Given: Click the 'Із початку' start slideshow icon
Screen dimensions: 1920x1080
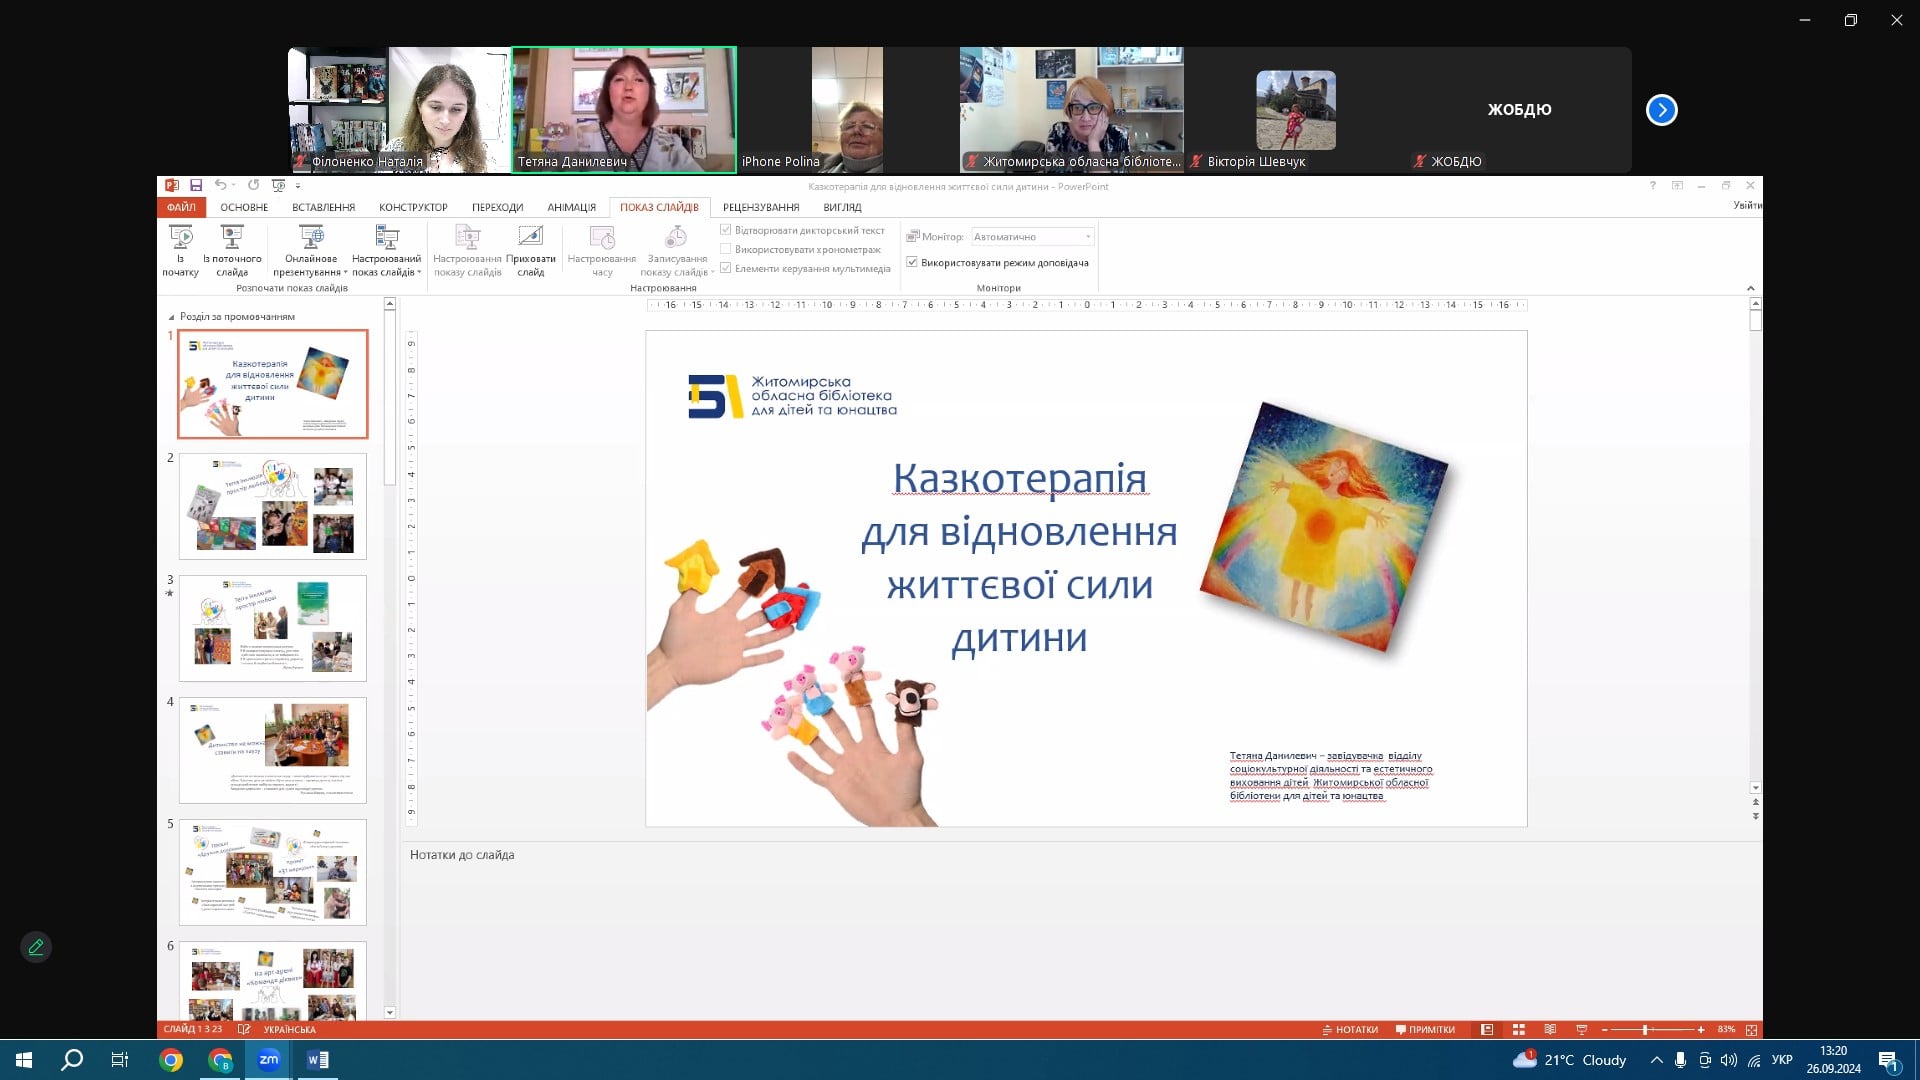Looking at the screenshot, I should (x=181, y=238).
